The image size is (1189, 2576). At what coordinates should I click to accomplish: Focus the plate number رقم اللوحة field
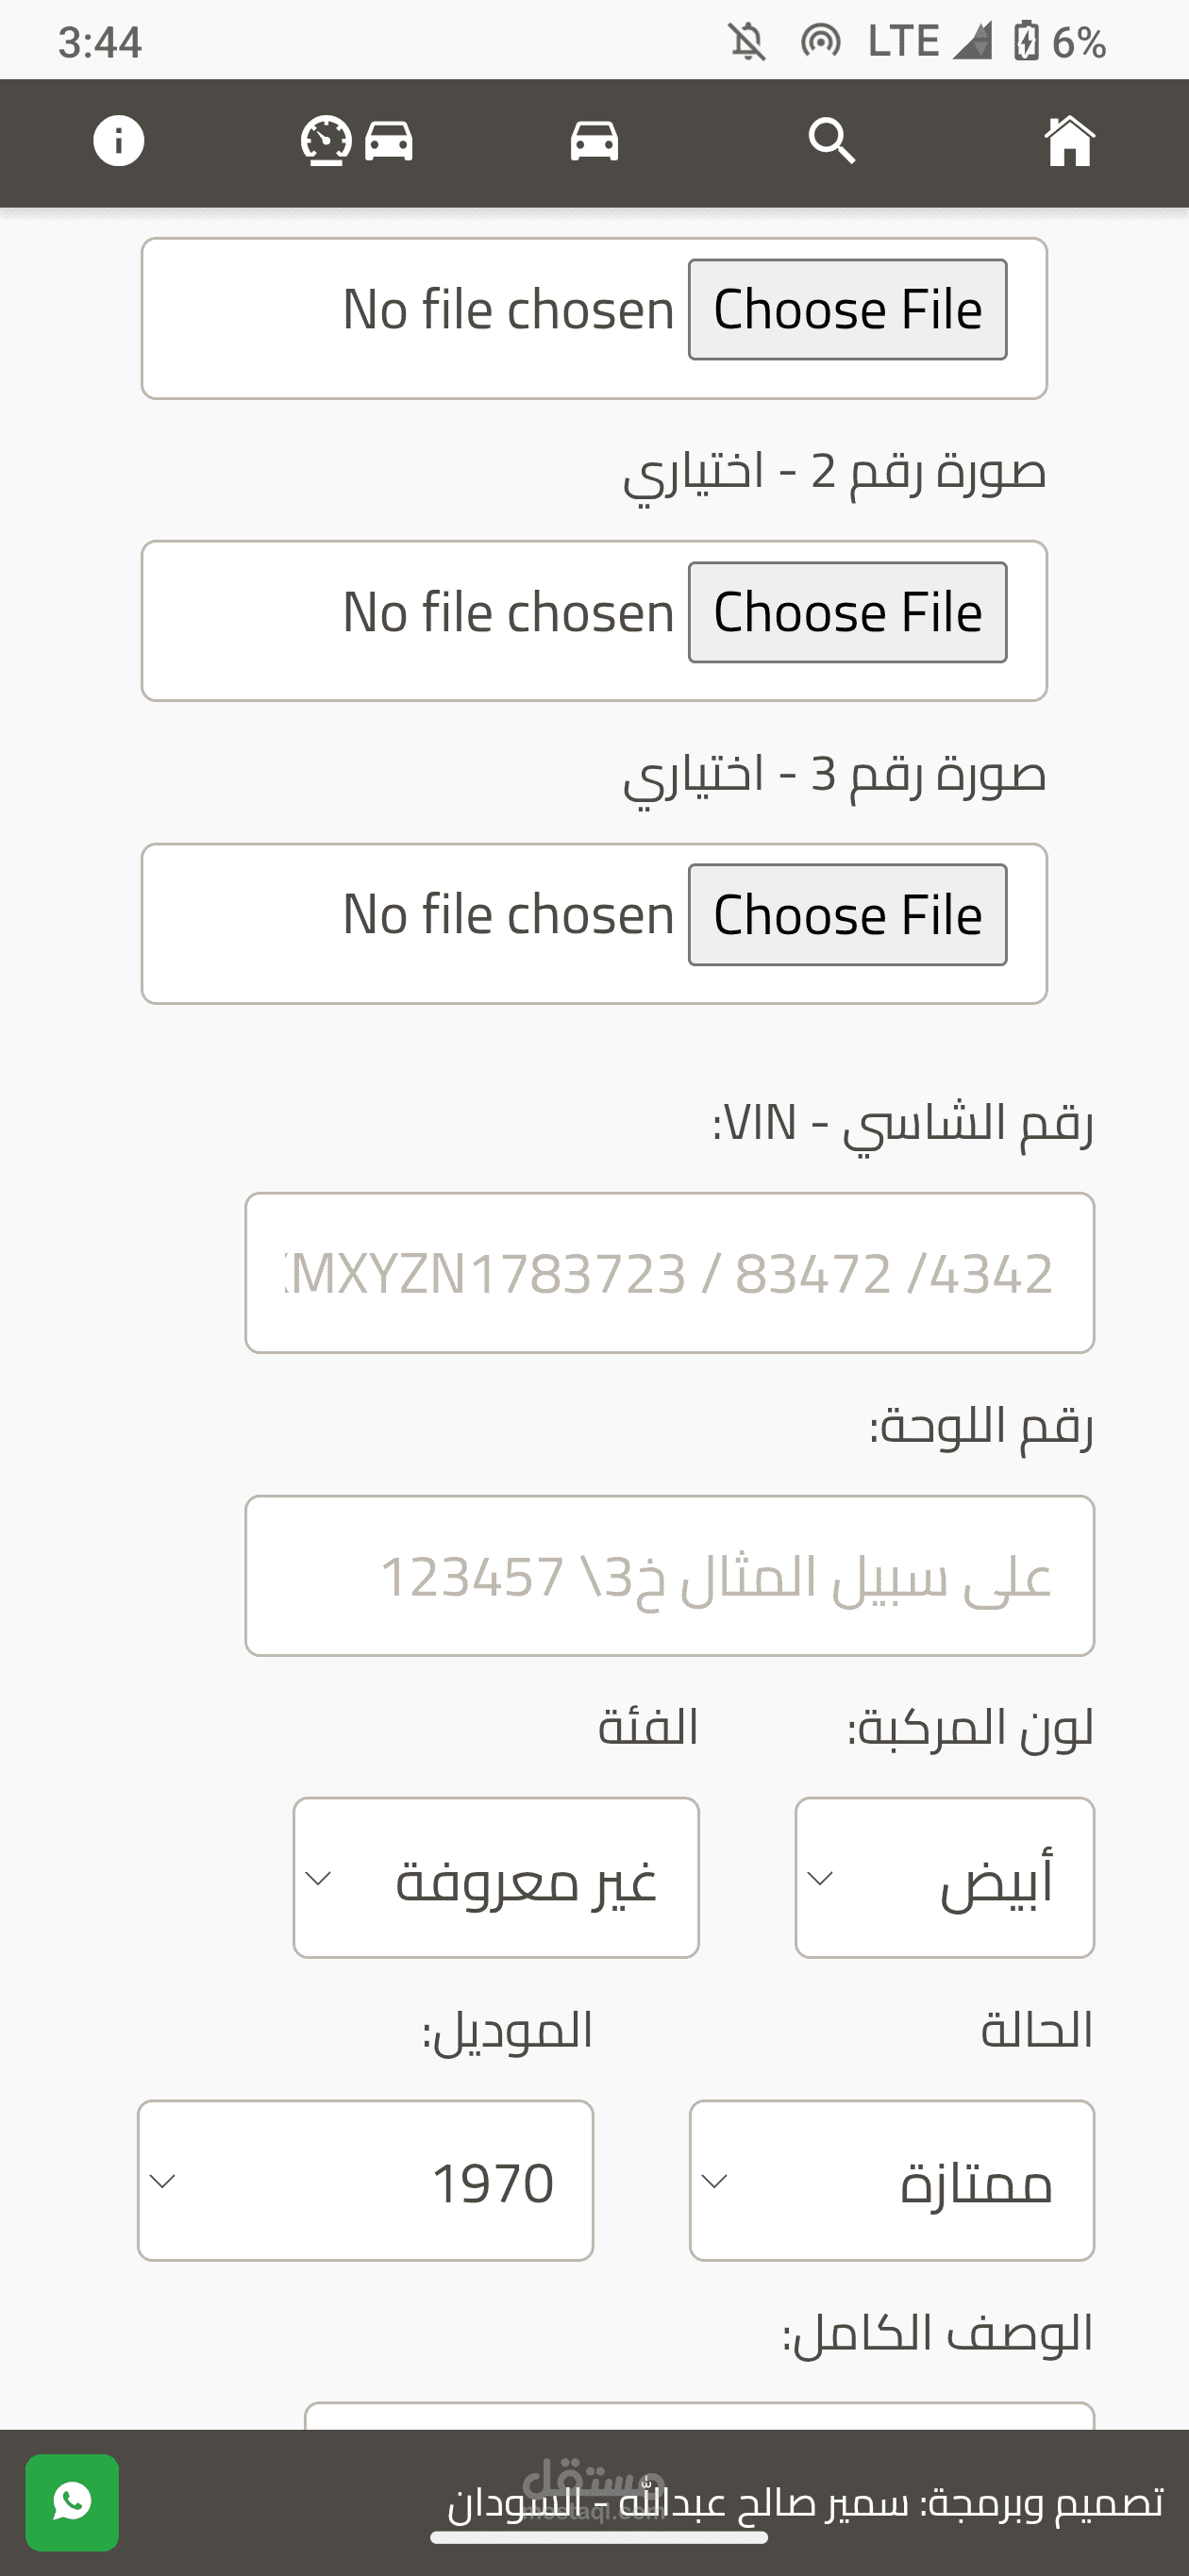click(x=670, y=1575)
